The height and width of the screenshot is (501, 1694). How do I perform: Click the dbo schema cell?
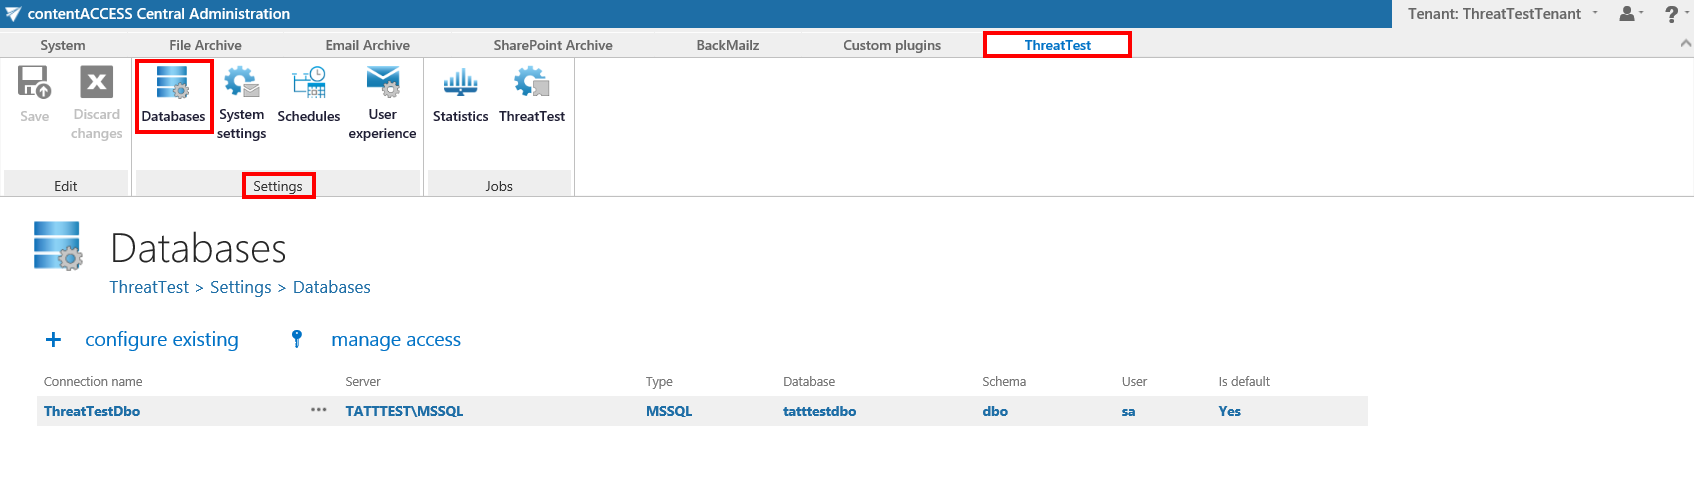[995, 411]
